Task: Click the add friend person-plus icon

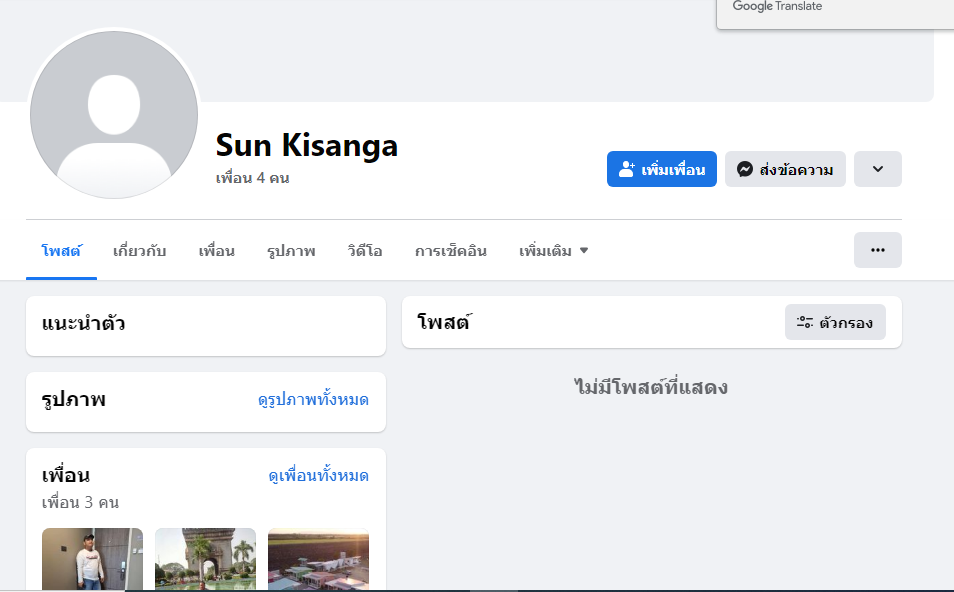Action: coord(627,169)
